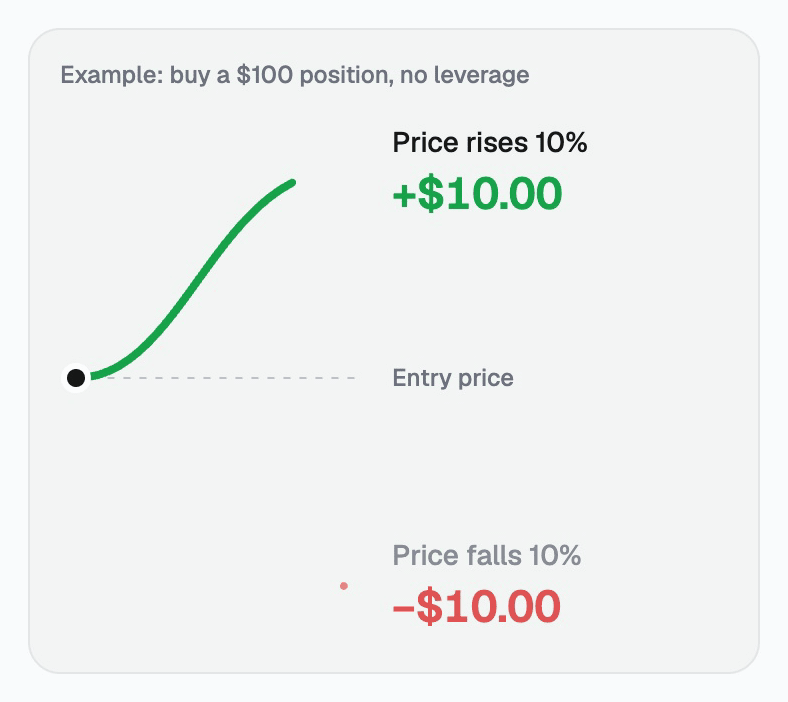Click the green +$10.00 profit amount

[x=477, y=194]
